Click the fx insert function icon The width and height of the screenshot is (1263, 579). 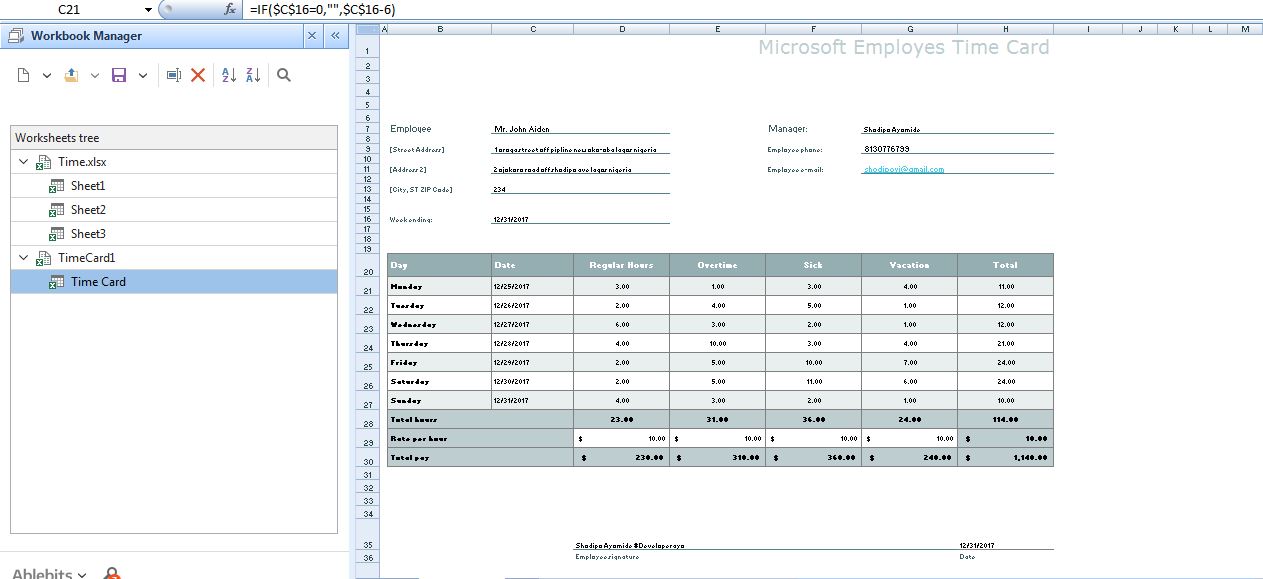(230, 9)
